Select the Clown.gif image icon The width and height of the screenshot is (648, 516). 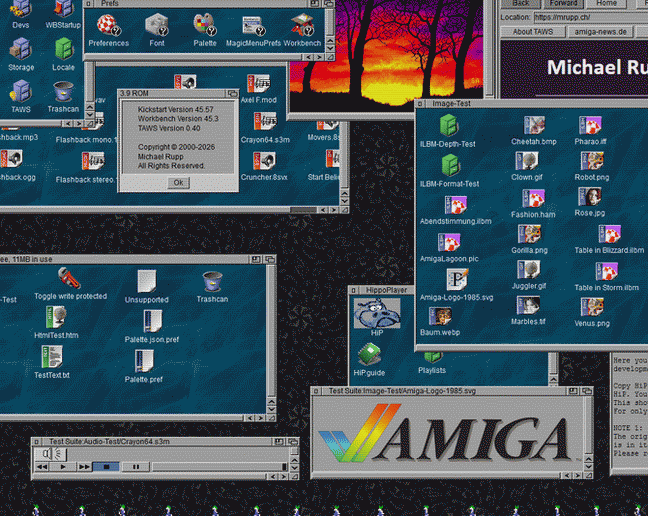tap(527, 161)
